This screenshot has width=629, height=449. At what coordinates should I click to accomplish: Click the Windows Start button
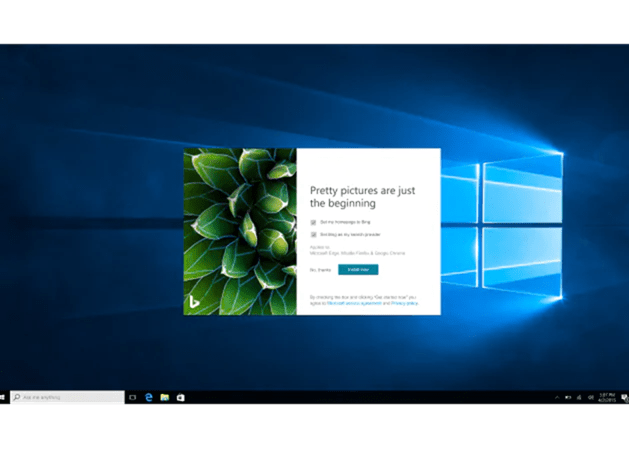[2, 397]
